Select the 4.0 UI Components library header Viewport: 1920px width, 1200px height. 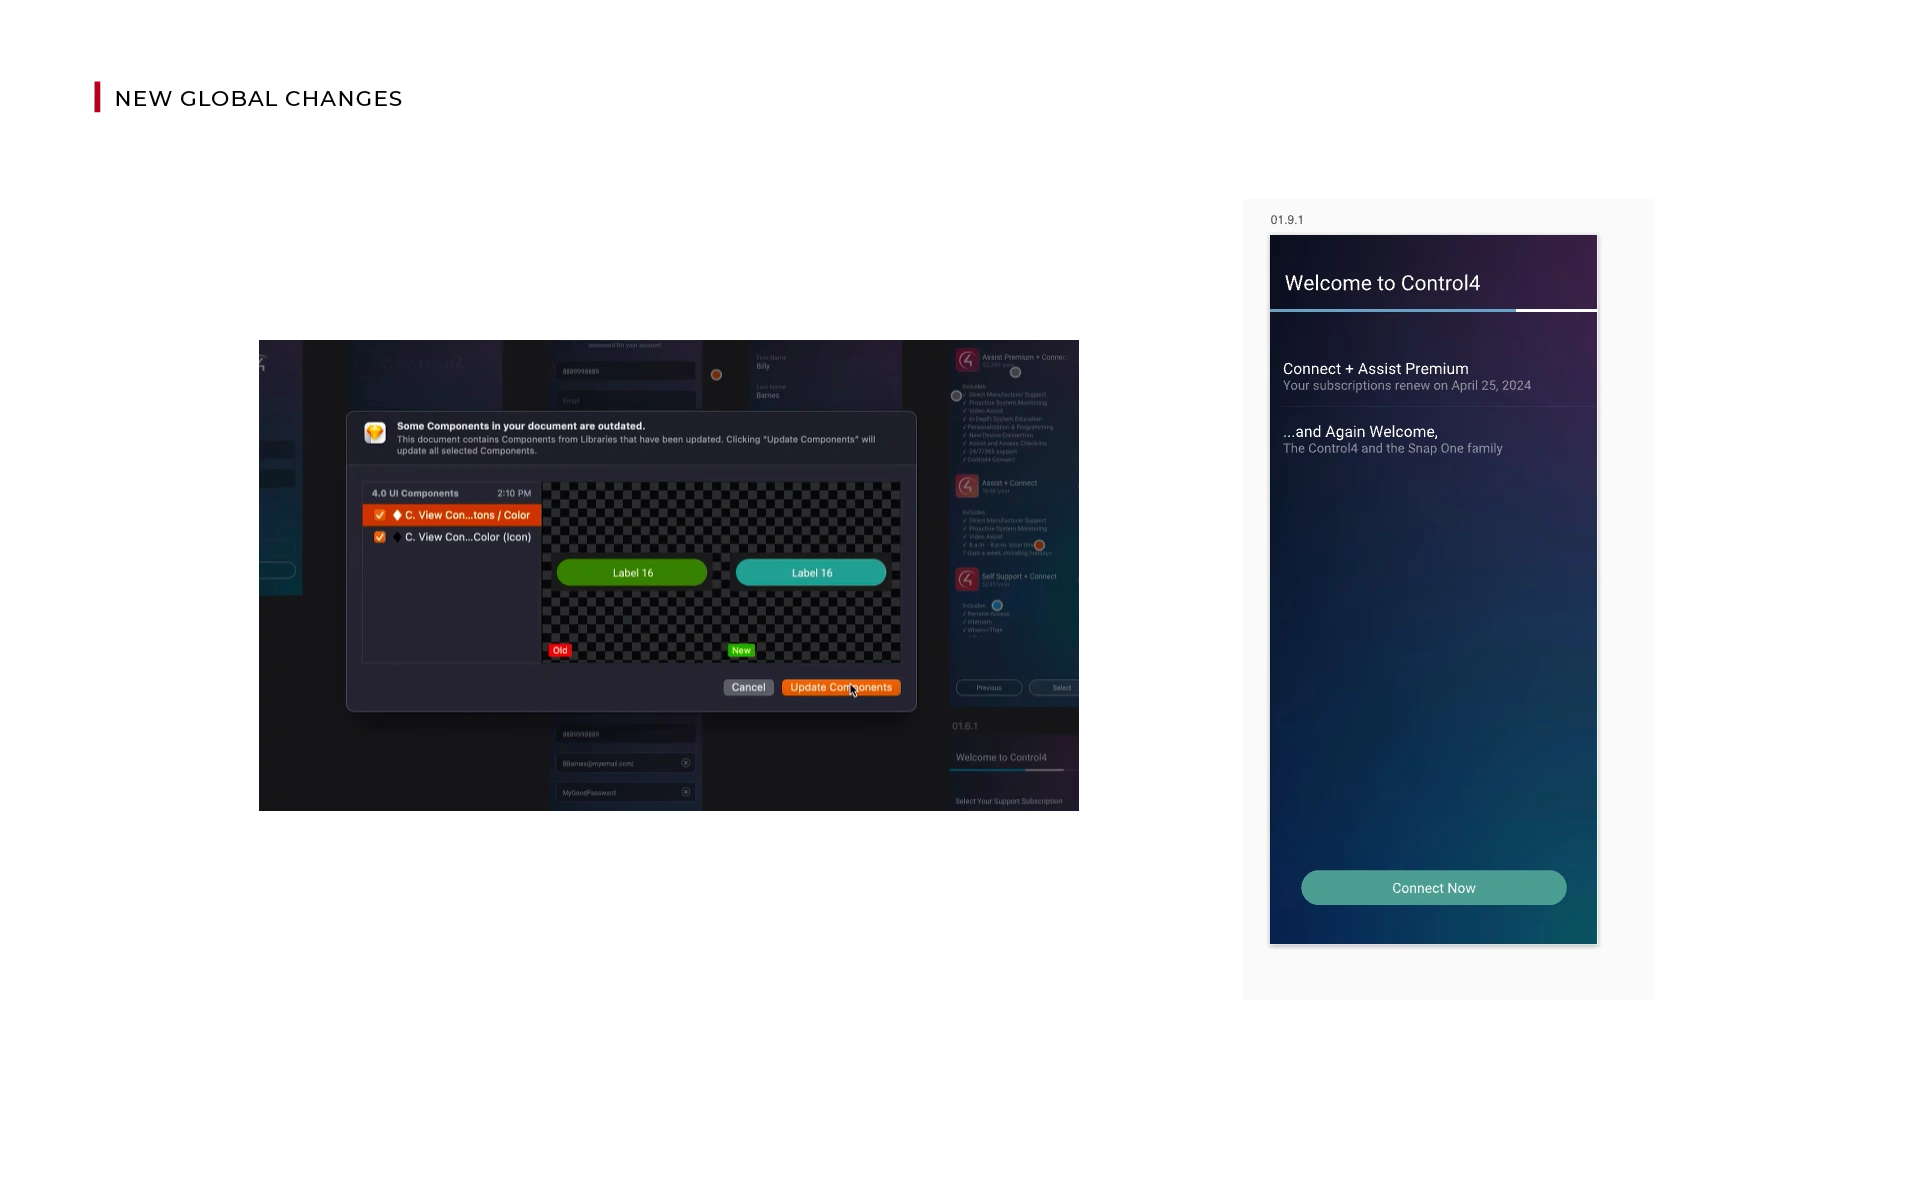coord(415,493)
